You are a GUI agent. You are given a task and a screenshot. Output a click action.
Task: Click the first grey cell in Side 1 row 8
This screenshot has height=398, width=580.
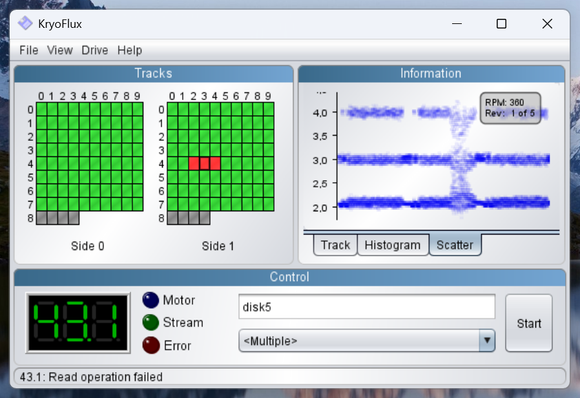[x=172, y=218]
